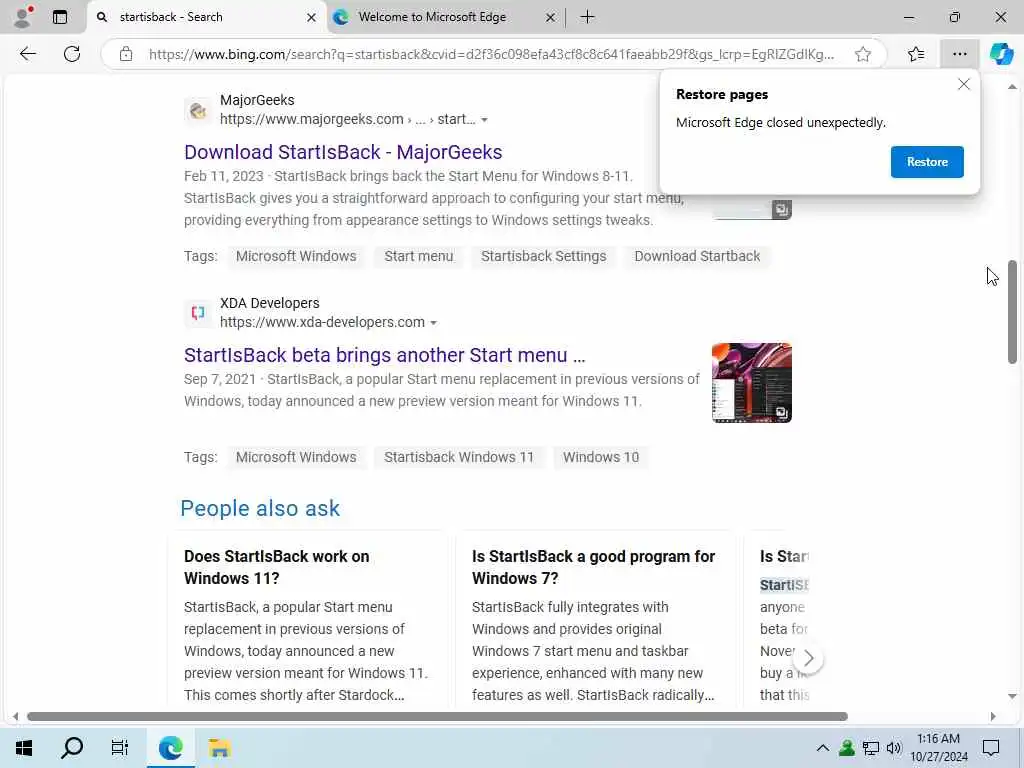Close the startisback Search tab
This screenshot has width=1024, height=768.
(x=312, y=18)
